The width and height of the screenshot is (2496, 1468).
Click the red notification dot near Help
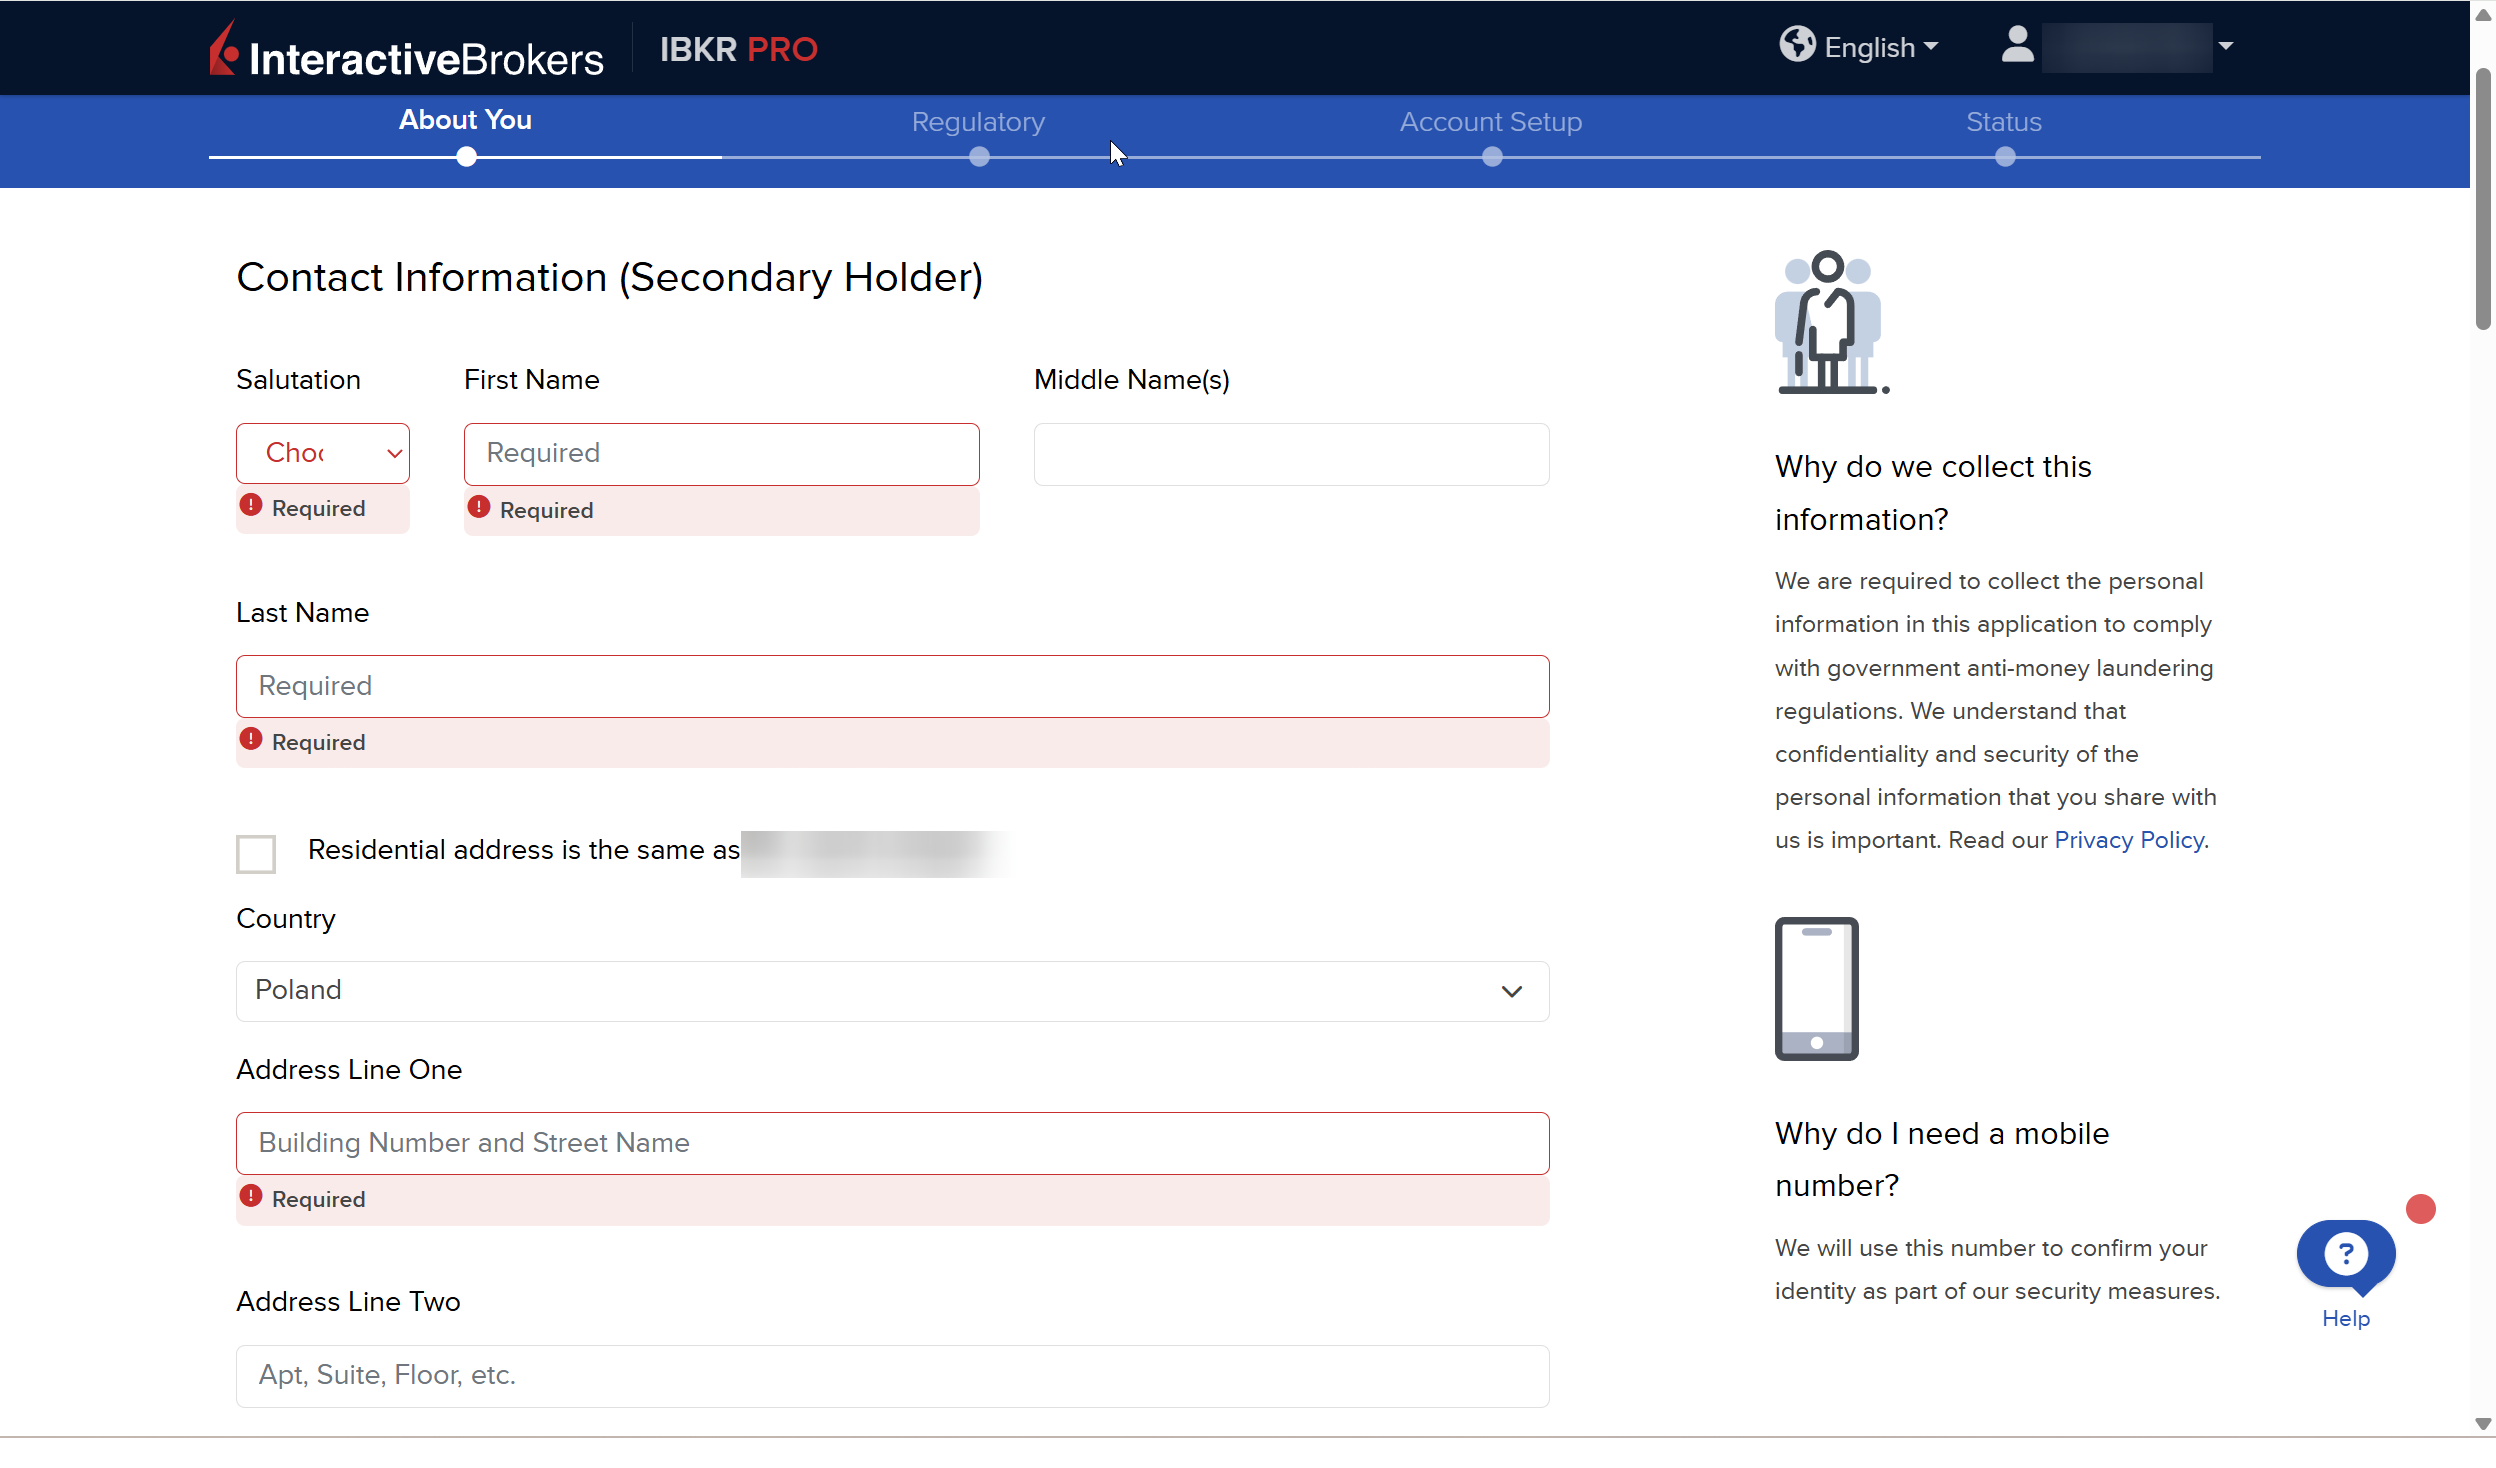pyautogui.click(x=2420, y=1209)
